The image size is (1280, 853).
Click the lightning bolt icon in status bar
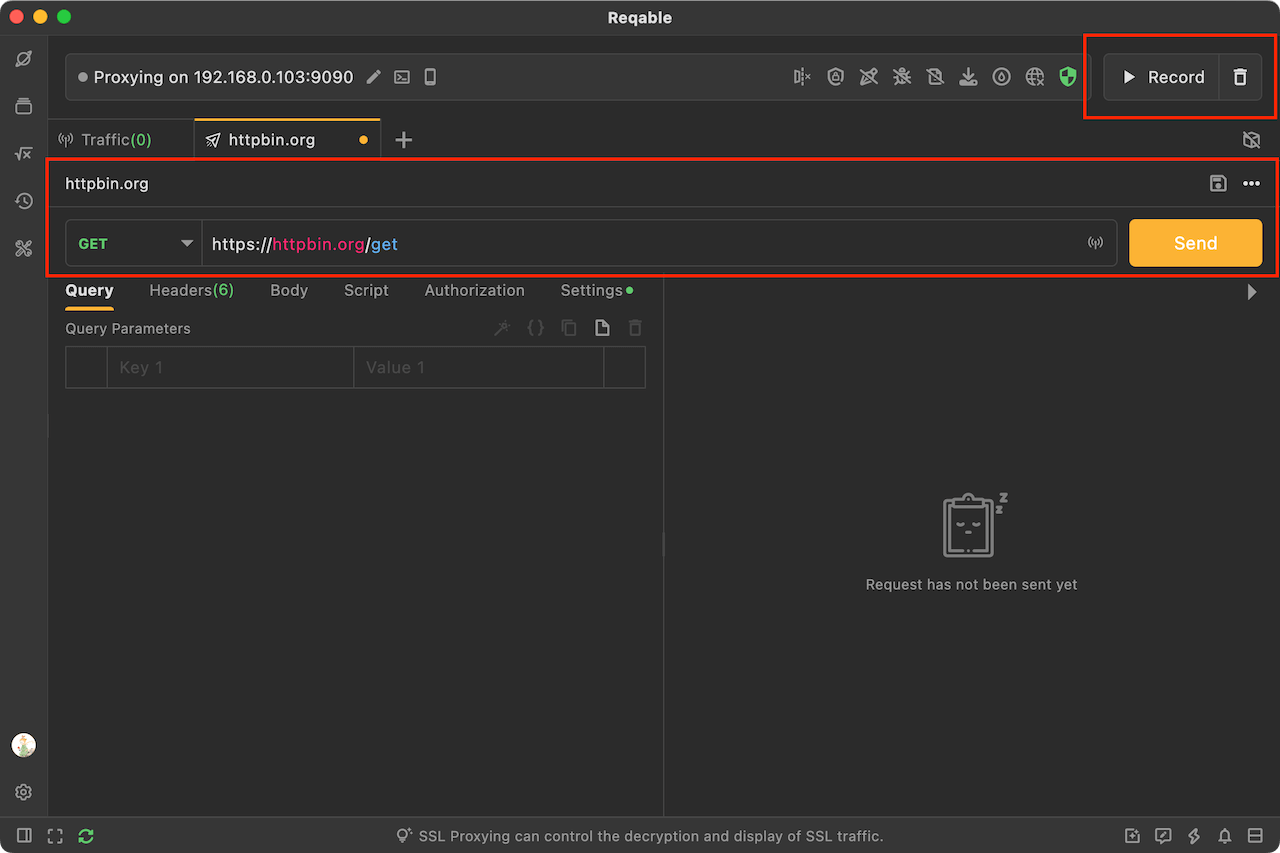click(x=1194, y=836)
